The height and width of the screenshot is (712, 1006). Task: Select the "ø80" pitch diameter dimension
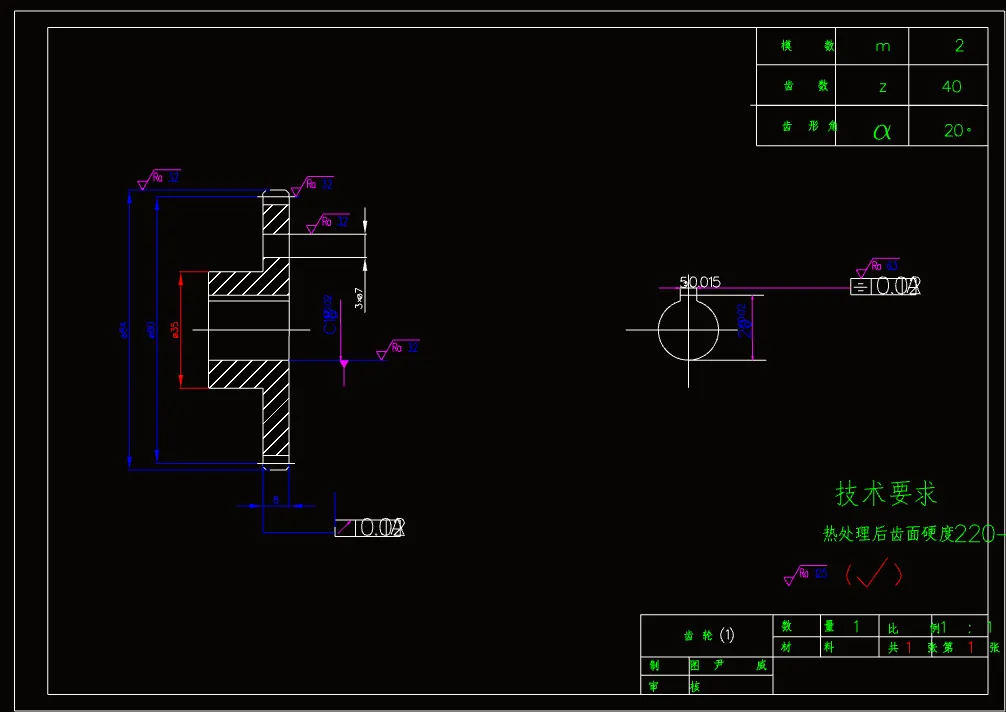[x=151, y=330]
